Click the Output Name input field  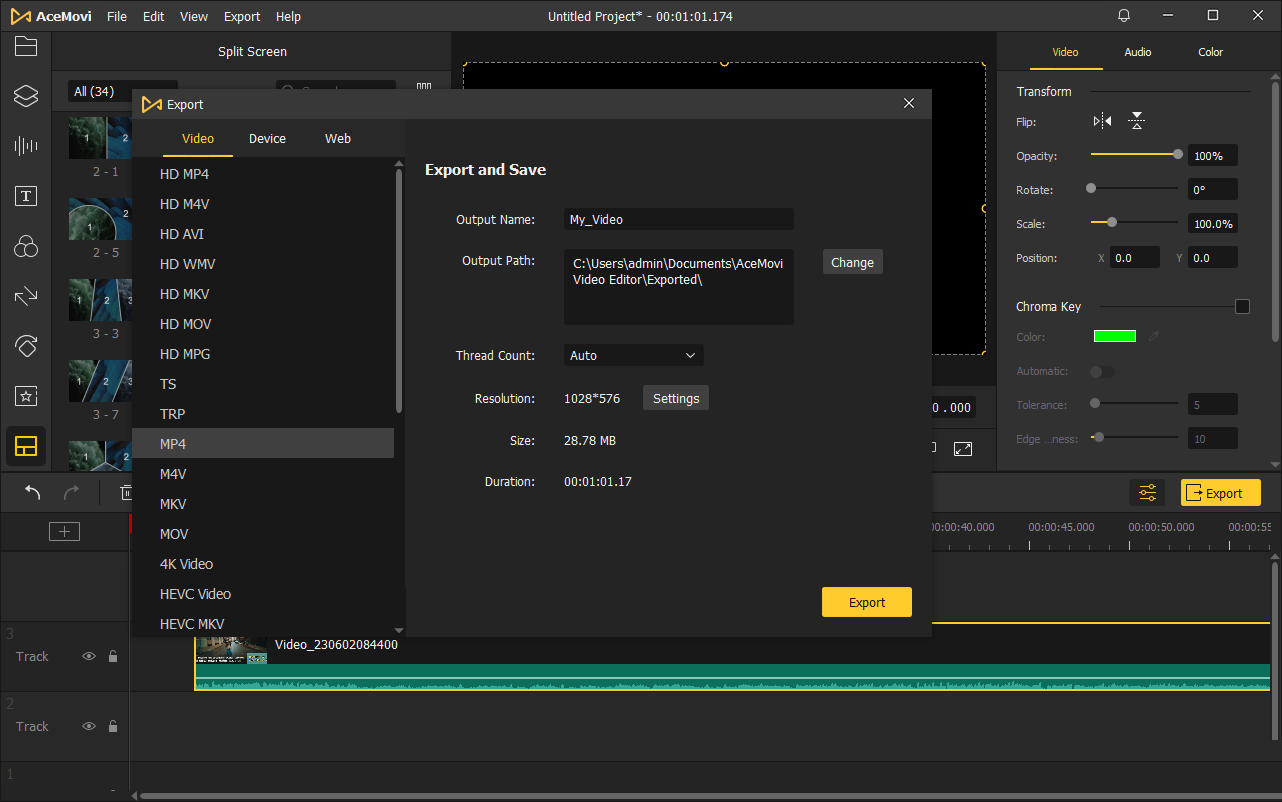pos(679,219)
